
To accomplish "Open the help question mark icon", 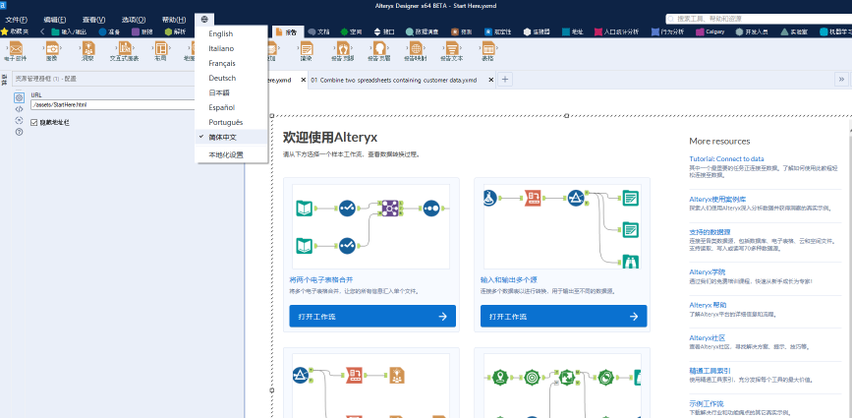I will pyautogui.click(x=19, y=132).
